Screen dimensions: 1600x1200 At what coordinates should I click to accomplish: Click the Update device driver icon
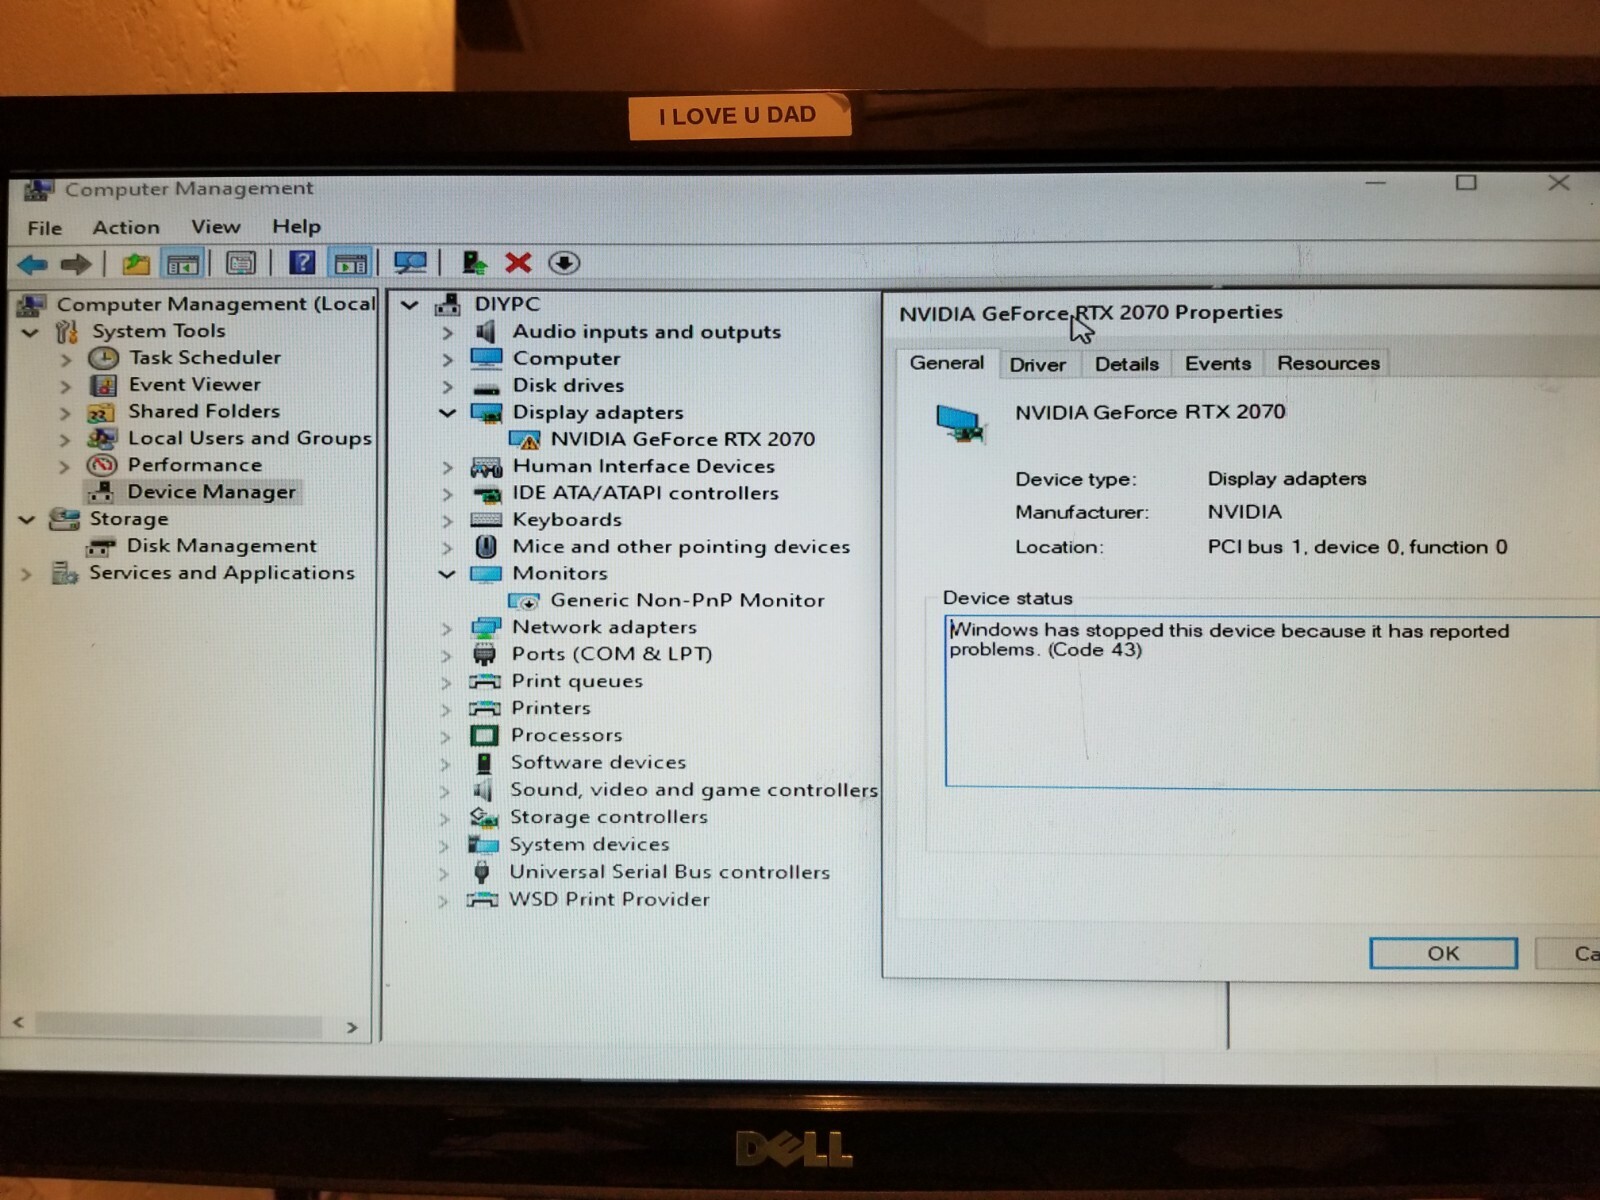click(474, 263)
